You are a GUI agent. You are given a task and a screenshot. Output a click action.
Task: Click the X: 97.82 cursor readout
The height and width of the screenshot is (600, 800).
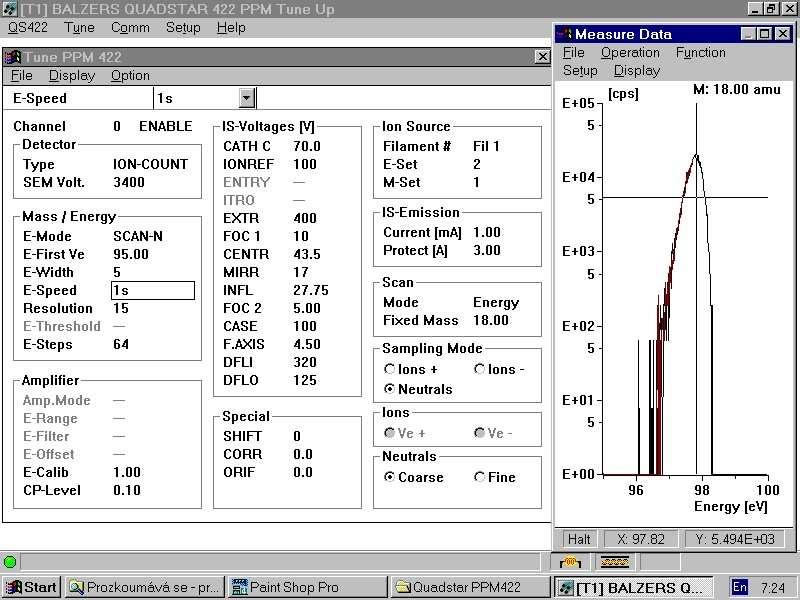click(x=641, y=539)
